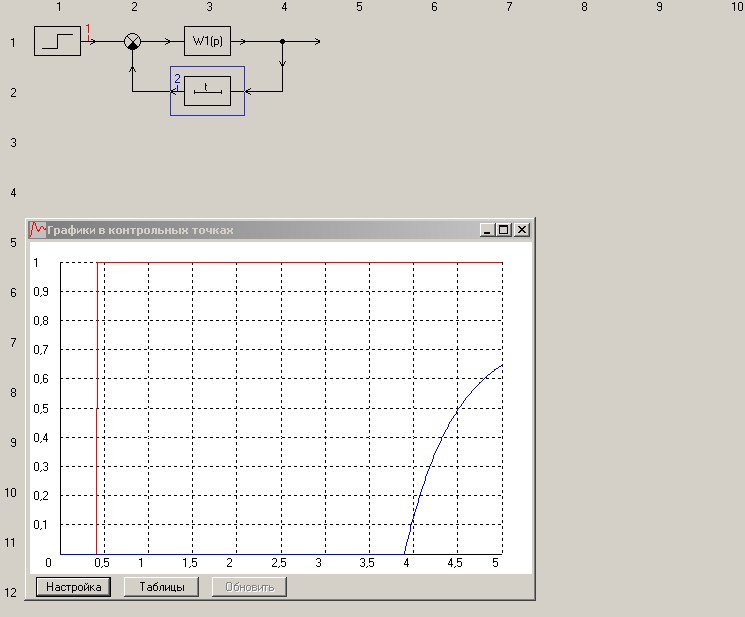Click row header number 12 on grid
This screenshot has height=617, width=745.
10,593
